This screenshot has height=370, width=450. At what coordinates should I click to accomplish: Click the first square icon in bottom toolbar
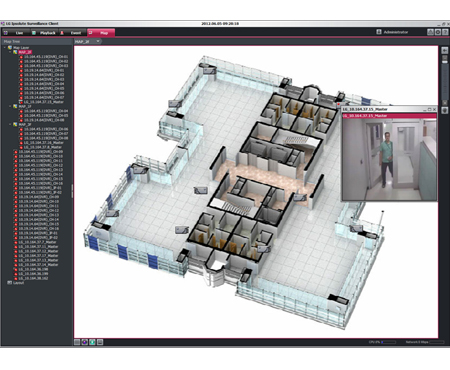(x=77, y=342)
